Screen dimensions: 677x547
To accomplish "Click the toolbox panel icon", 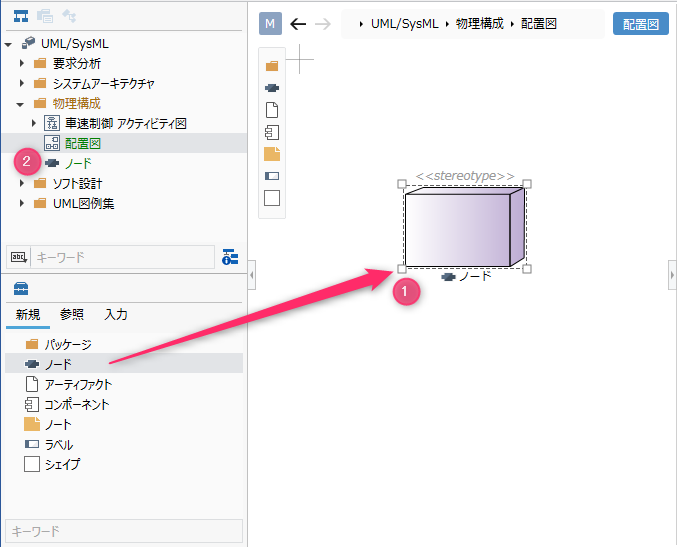I will pos(21,288).
